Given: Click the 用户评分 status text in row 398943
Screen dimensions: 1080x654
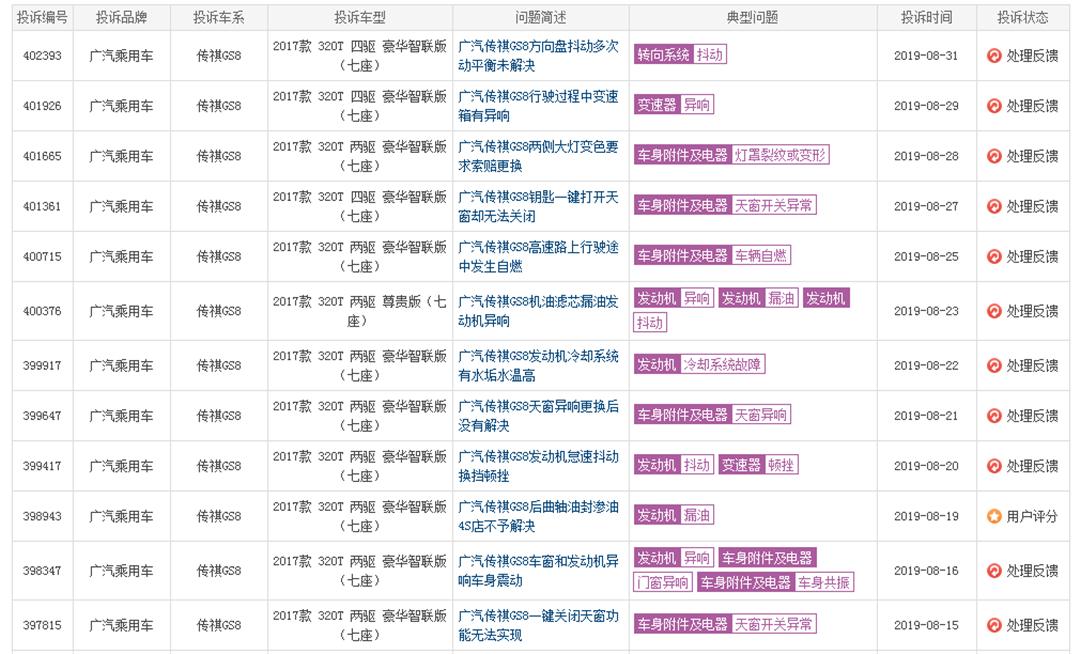Looking at the screenshot, I should point(1031,516).
